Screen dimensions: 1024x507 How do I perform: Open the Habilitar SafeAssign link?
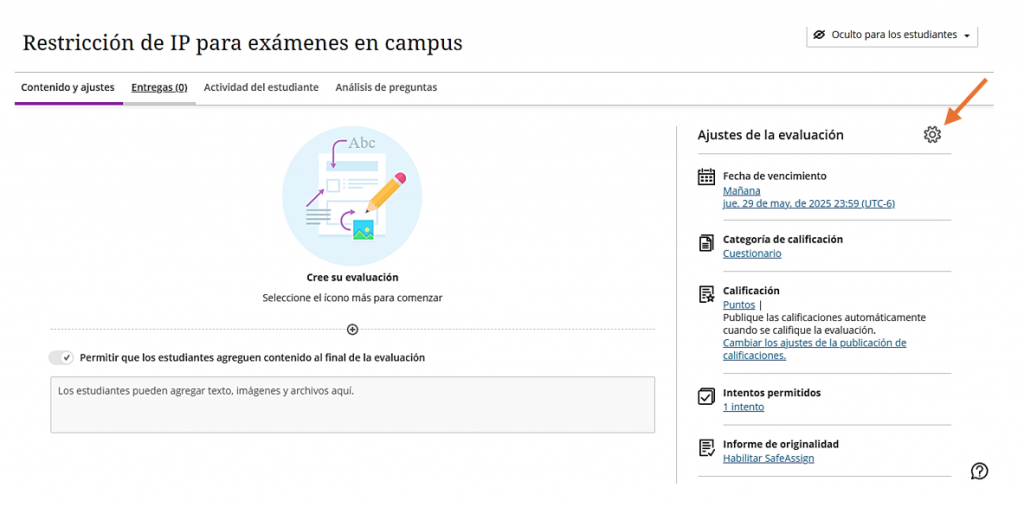769,458
